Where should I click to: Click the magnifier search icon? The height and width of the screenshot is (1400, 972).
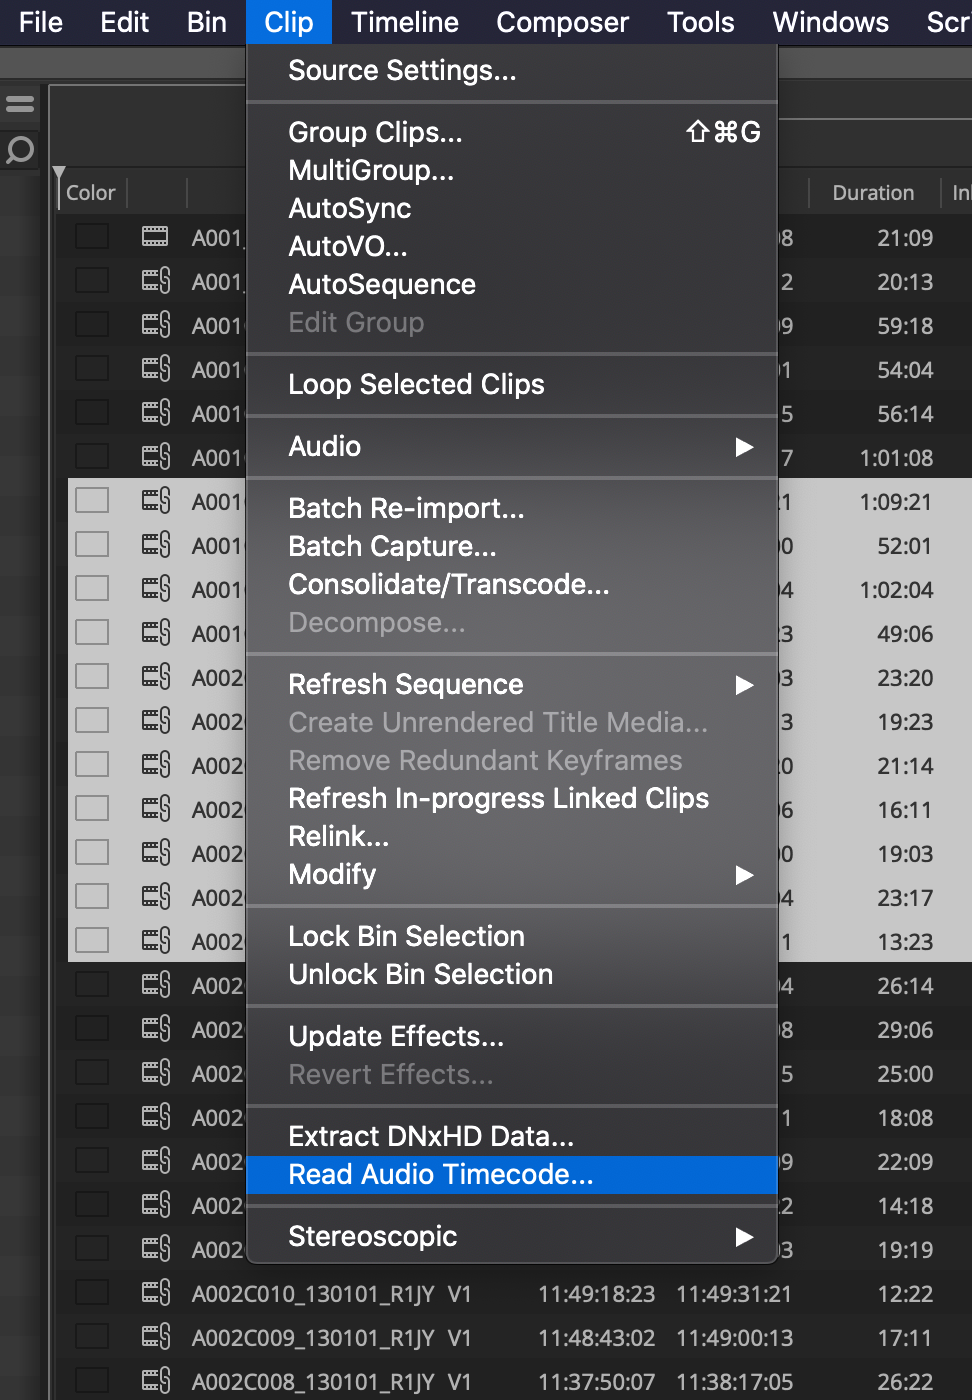(x=20, y=150)
